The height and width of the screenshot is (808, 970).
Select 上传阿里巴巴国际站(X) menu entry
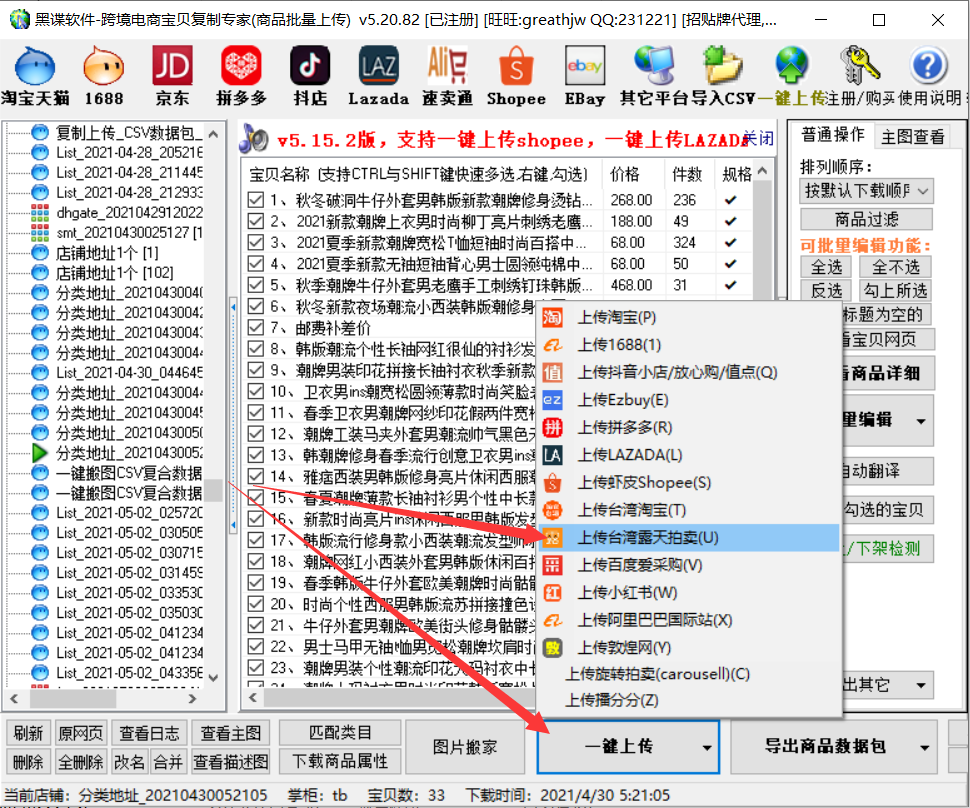pyautogui.click(x=689, y=620)
